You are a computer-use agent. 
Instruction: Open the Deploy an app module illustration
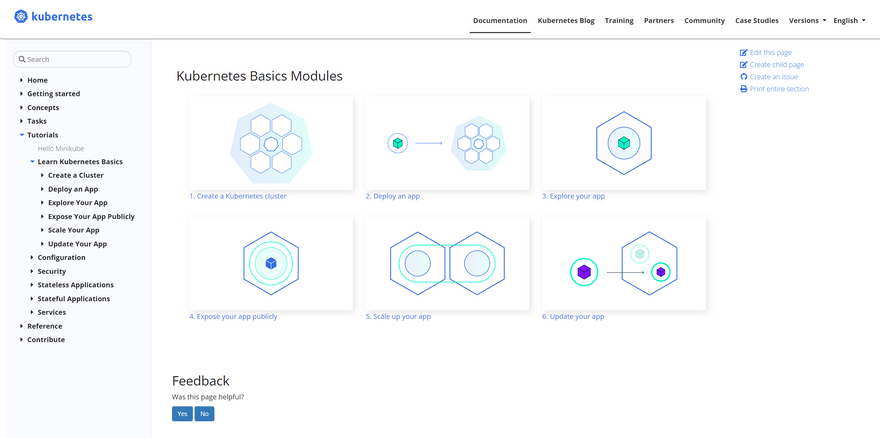[446, 142]
